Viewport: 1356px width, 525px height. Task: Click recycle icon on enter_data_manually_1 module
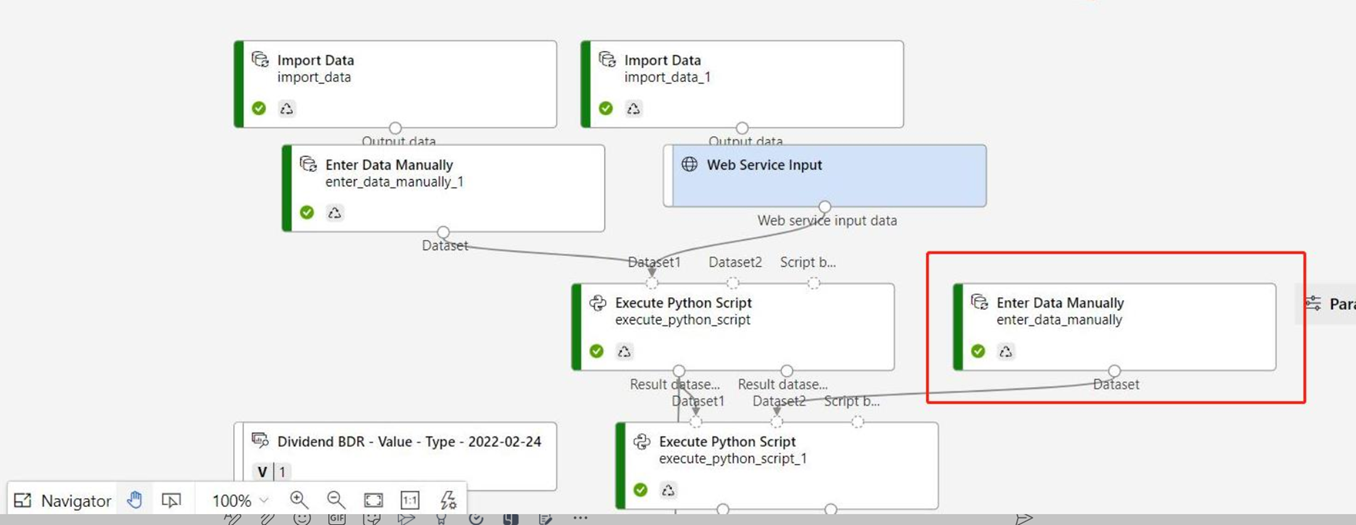pyautogui.click(x=335, y=213)
